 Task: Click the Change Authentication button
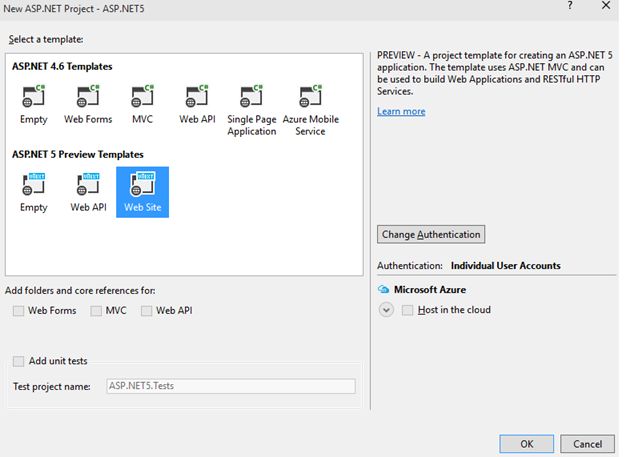click(431, 234)
